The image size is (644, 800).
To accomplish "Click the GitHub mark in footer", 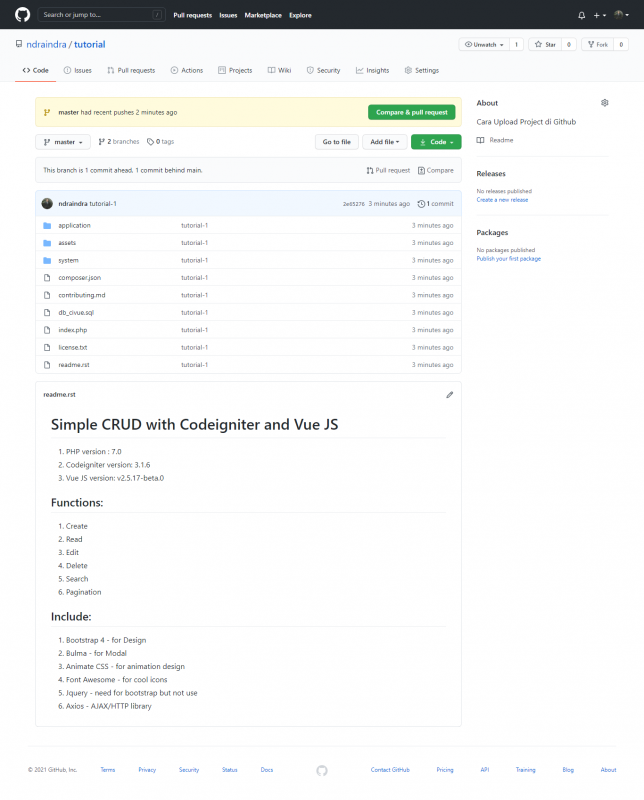I will pos(321,770).
